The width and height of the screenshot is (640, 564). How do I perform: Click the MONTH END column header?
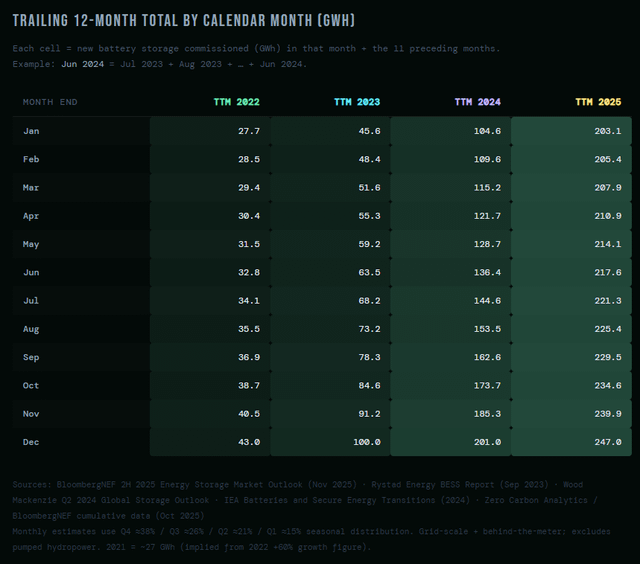50,102
